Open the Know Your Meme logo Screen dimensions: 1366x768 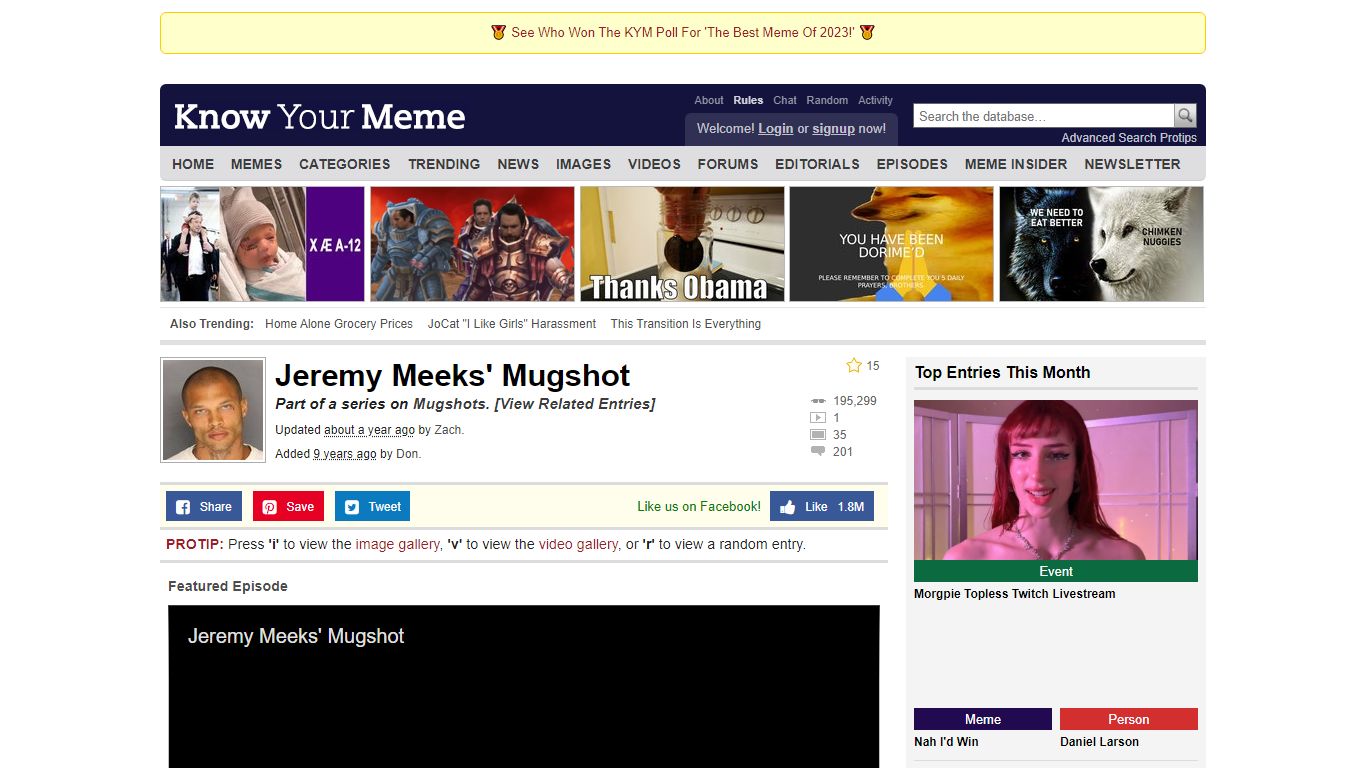[x=320, y=117]
